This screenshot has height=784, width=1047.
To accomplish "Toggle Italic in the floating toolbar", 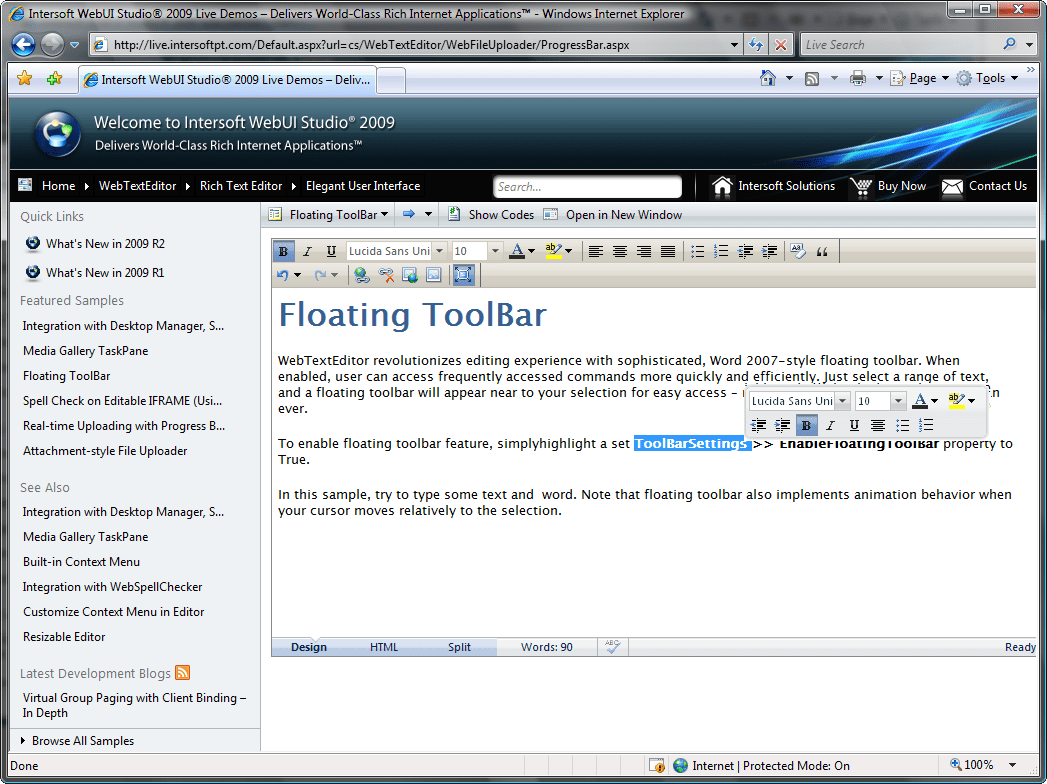I will tap(830, 425).
